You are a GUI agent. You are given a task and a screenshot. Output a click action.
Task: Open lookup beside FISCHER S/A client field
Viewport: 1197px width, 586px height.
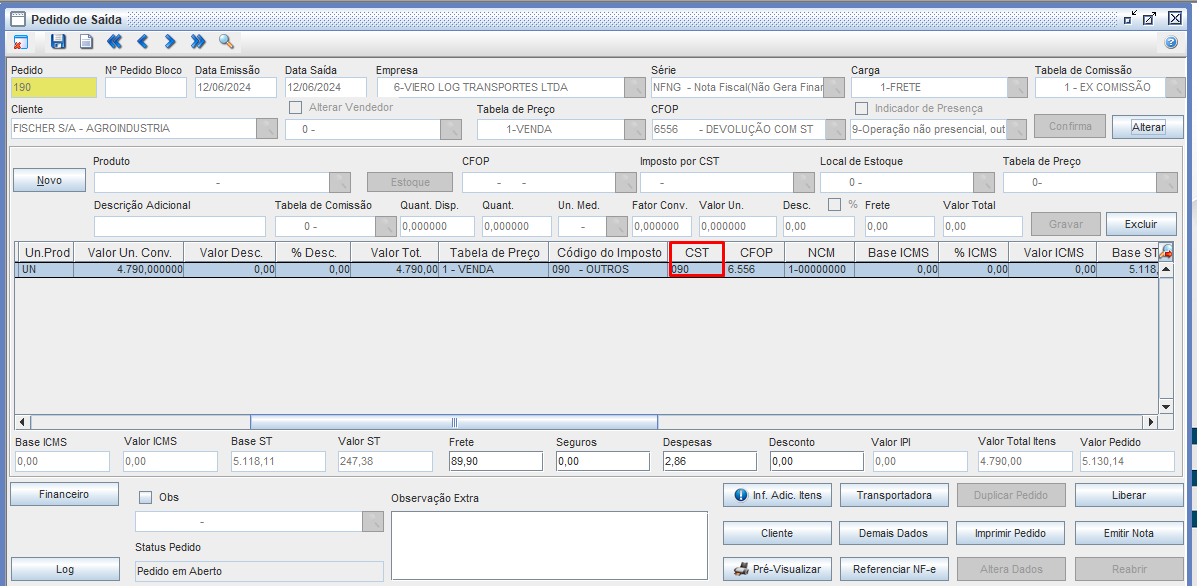(266, 129)
